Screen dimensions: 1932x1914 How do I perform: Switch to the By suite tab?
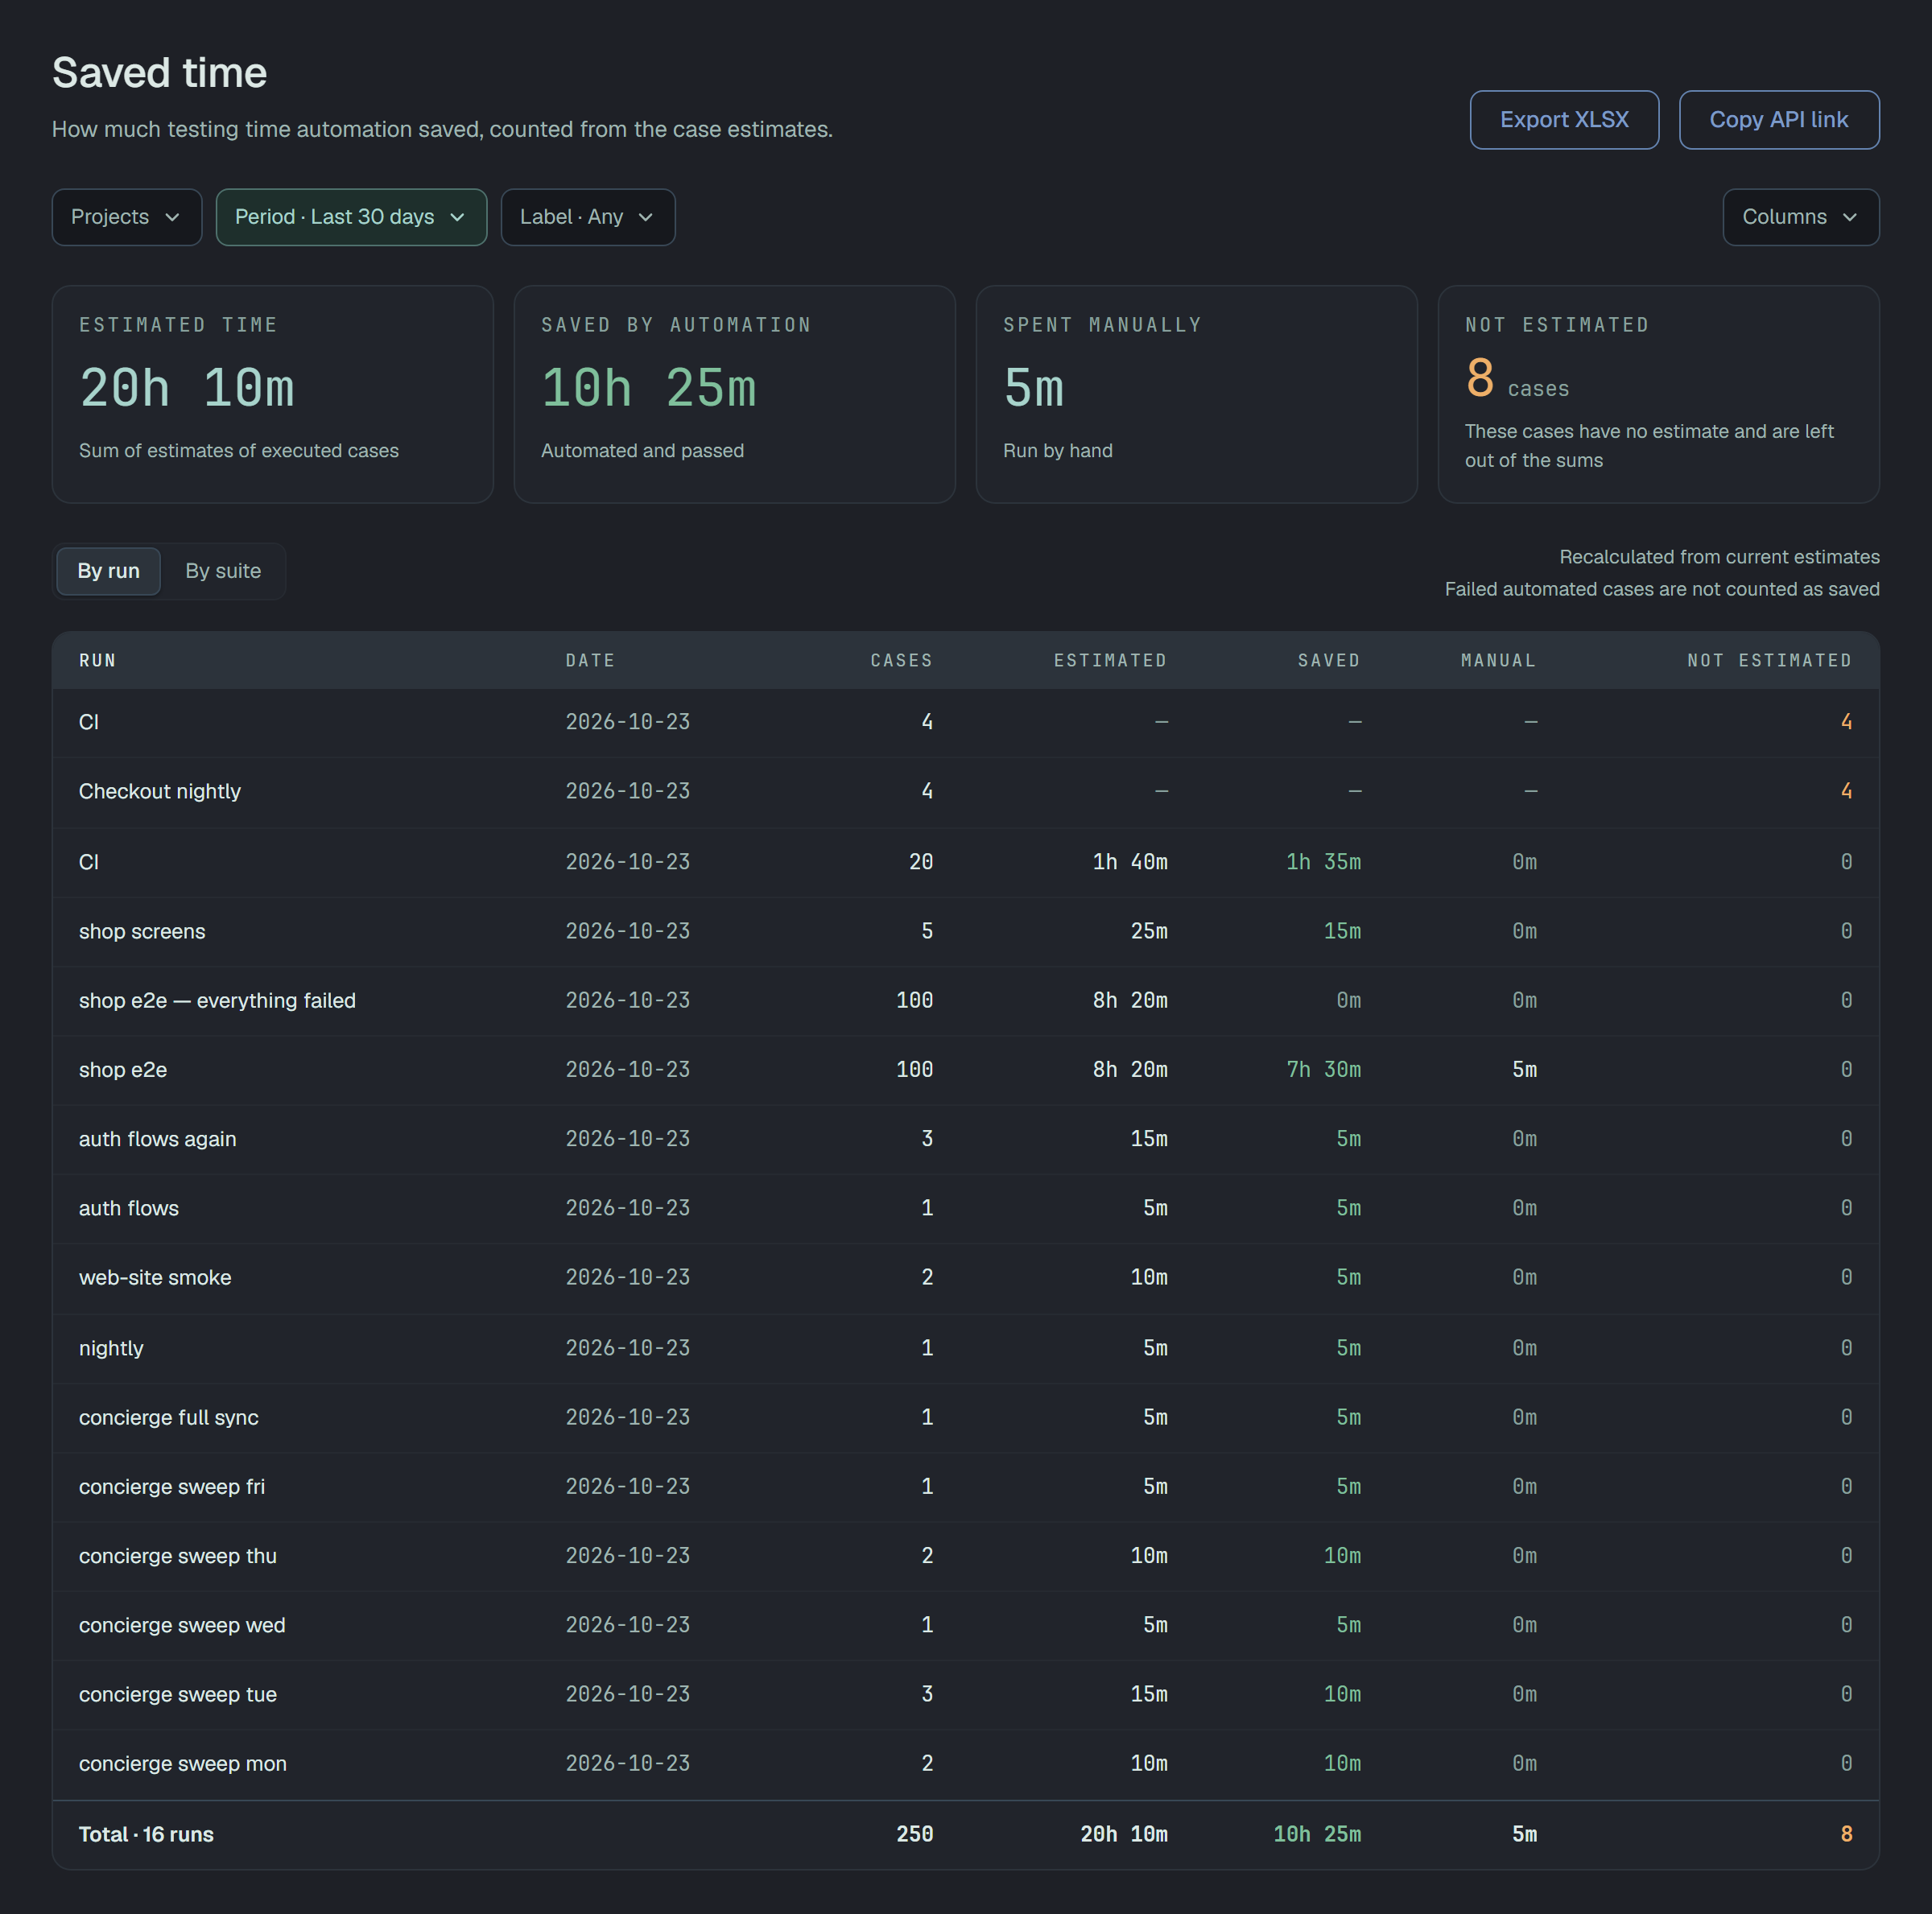pyautogui.click(x=223, y=571)
